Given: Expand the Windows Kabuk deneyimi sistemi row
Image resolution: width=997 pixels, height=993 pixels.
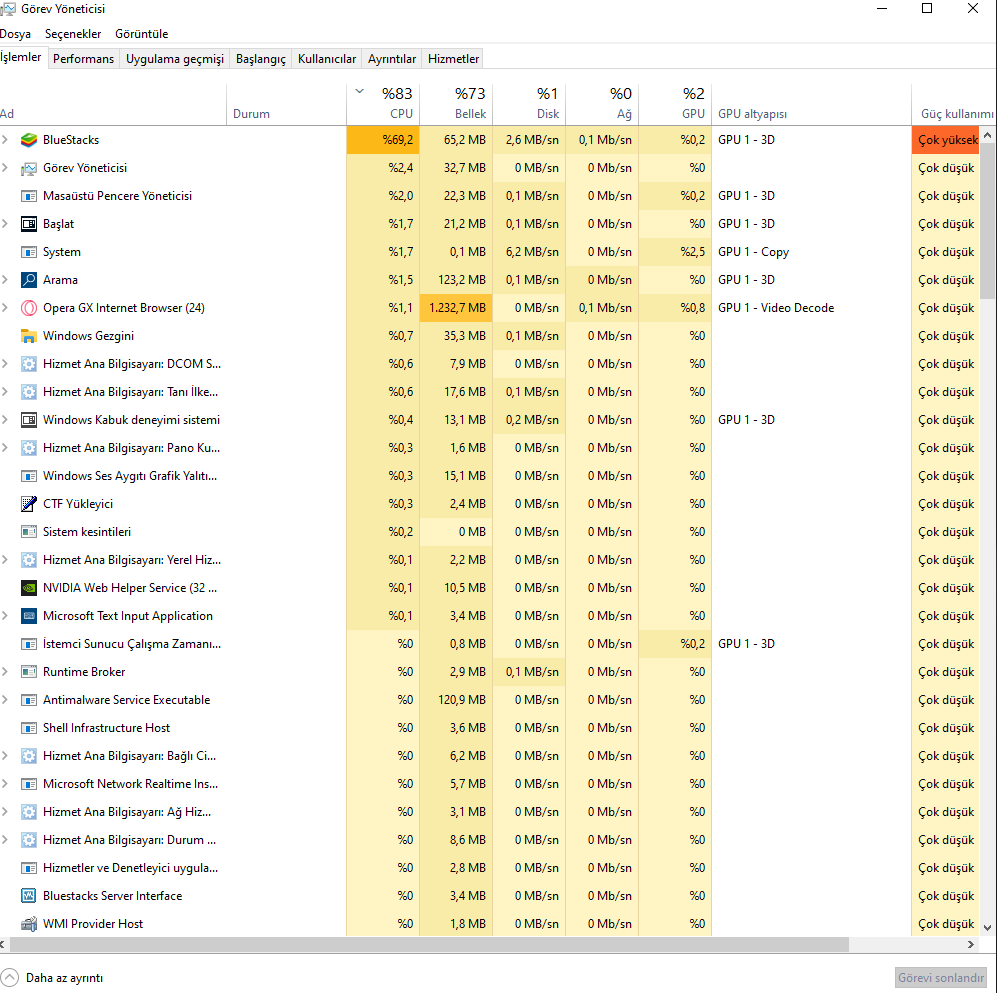Looking at the screenshot, I should [x=5, y=419].
